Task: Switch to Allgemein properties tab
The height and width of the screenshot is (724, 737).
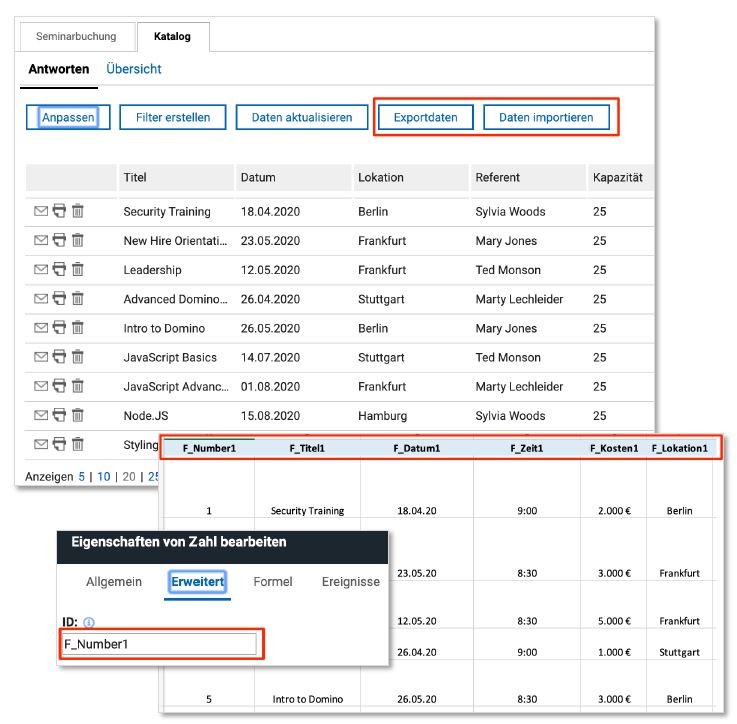Action: pos(114,582)
